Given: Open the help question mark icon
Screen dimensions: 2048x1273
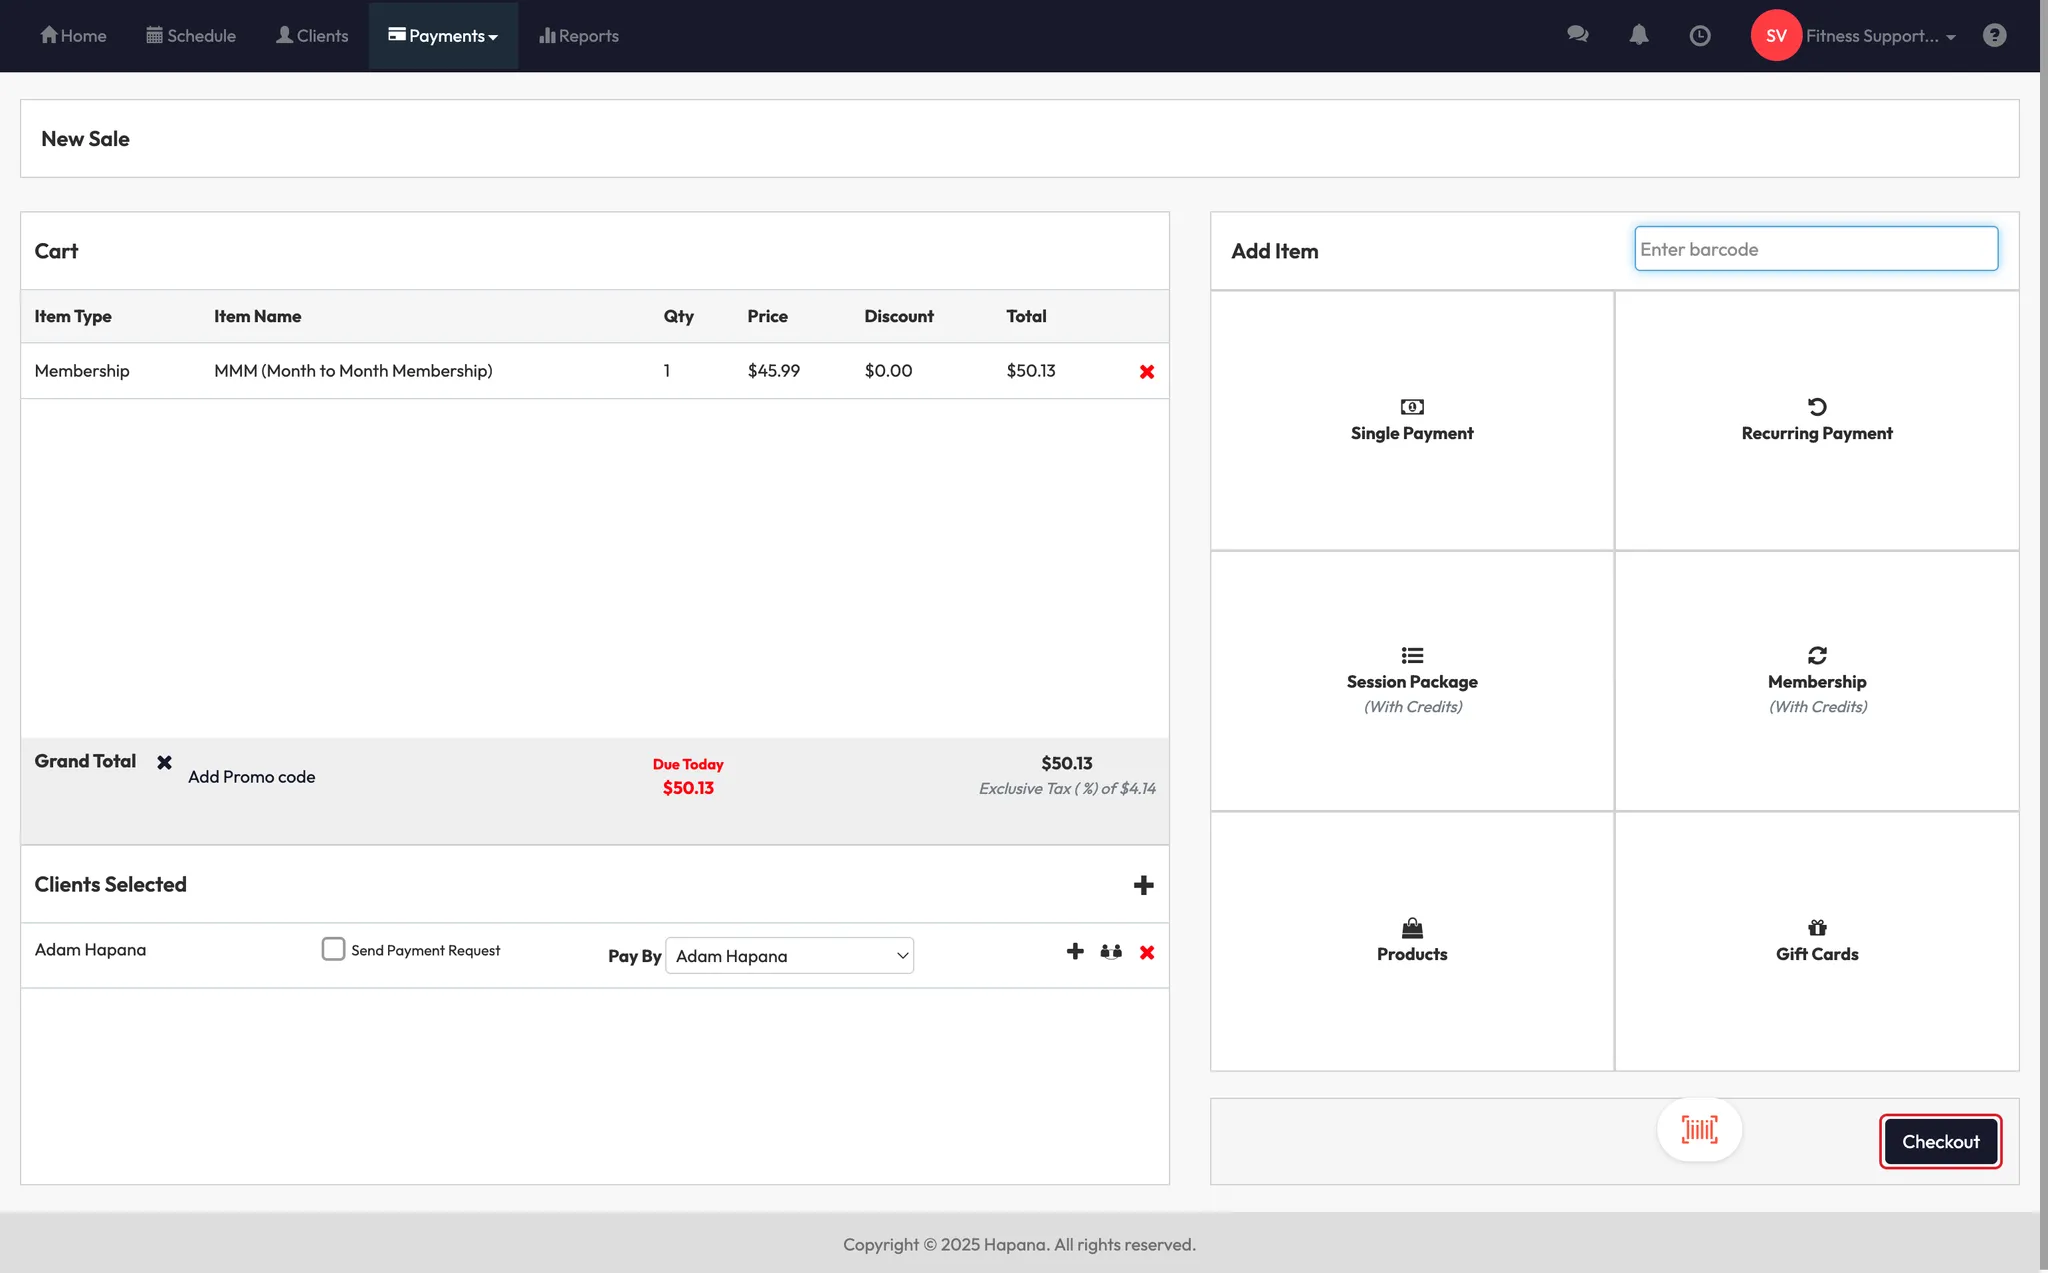Looking at the screenshot, I should tap(1994, 36).
